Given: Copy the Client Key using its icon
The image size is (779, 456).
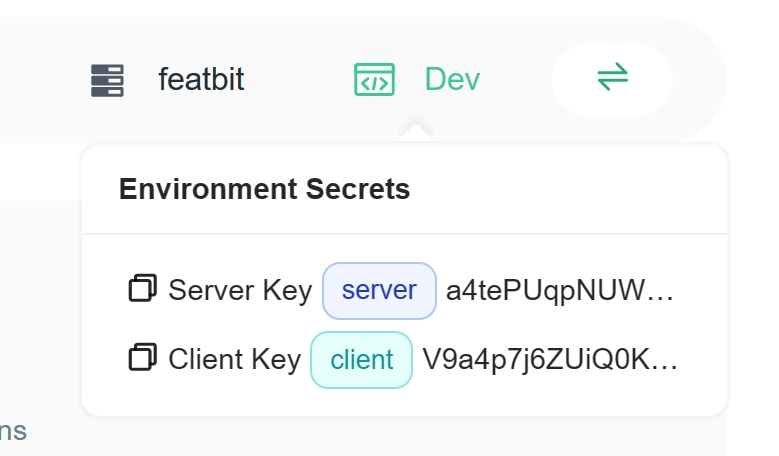Looking at the screenshot, I should tap(143, 358).
